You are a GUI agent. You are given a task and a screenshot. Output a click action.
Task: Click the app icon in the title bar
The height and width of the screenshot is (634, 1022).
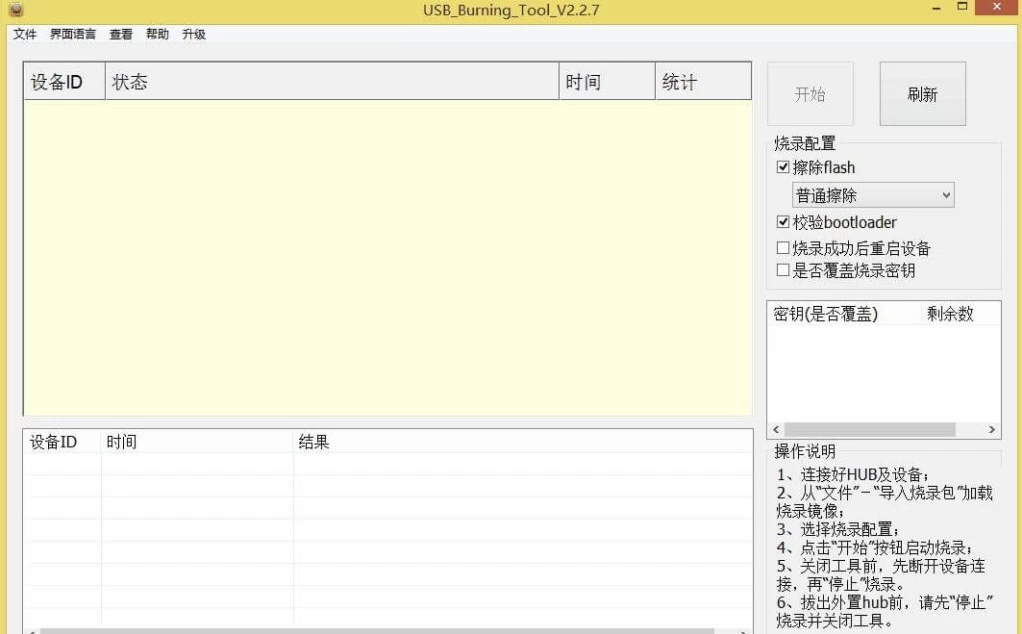tap(14, 11)
